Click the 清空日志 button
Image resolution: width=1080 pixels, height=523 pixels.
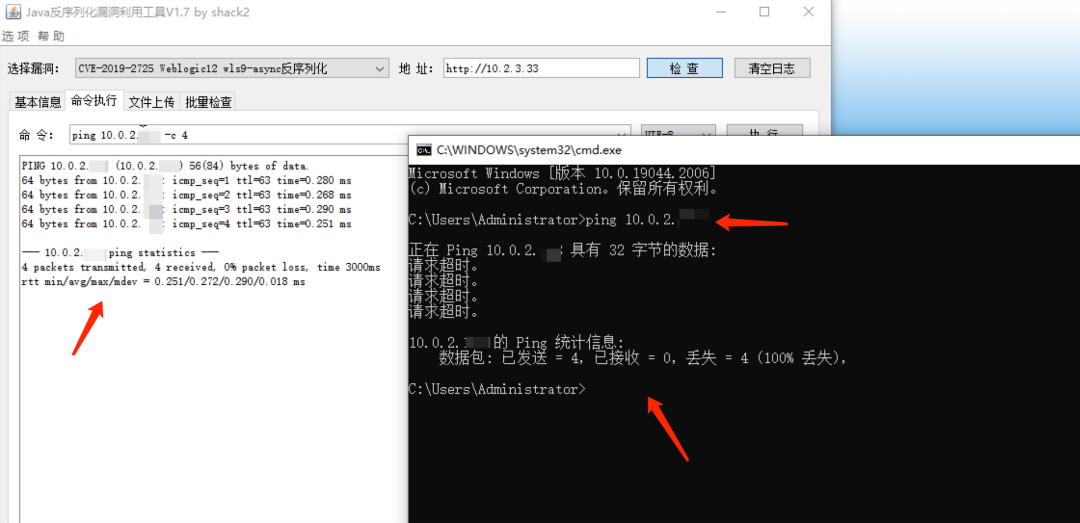pyautogui.click(x=772, y=68)
